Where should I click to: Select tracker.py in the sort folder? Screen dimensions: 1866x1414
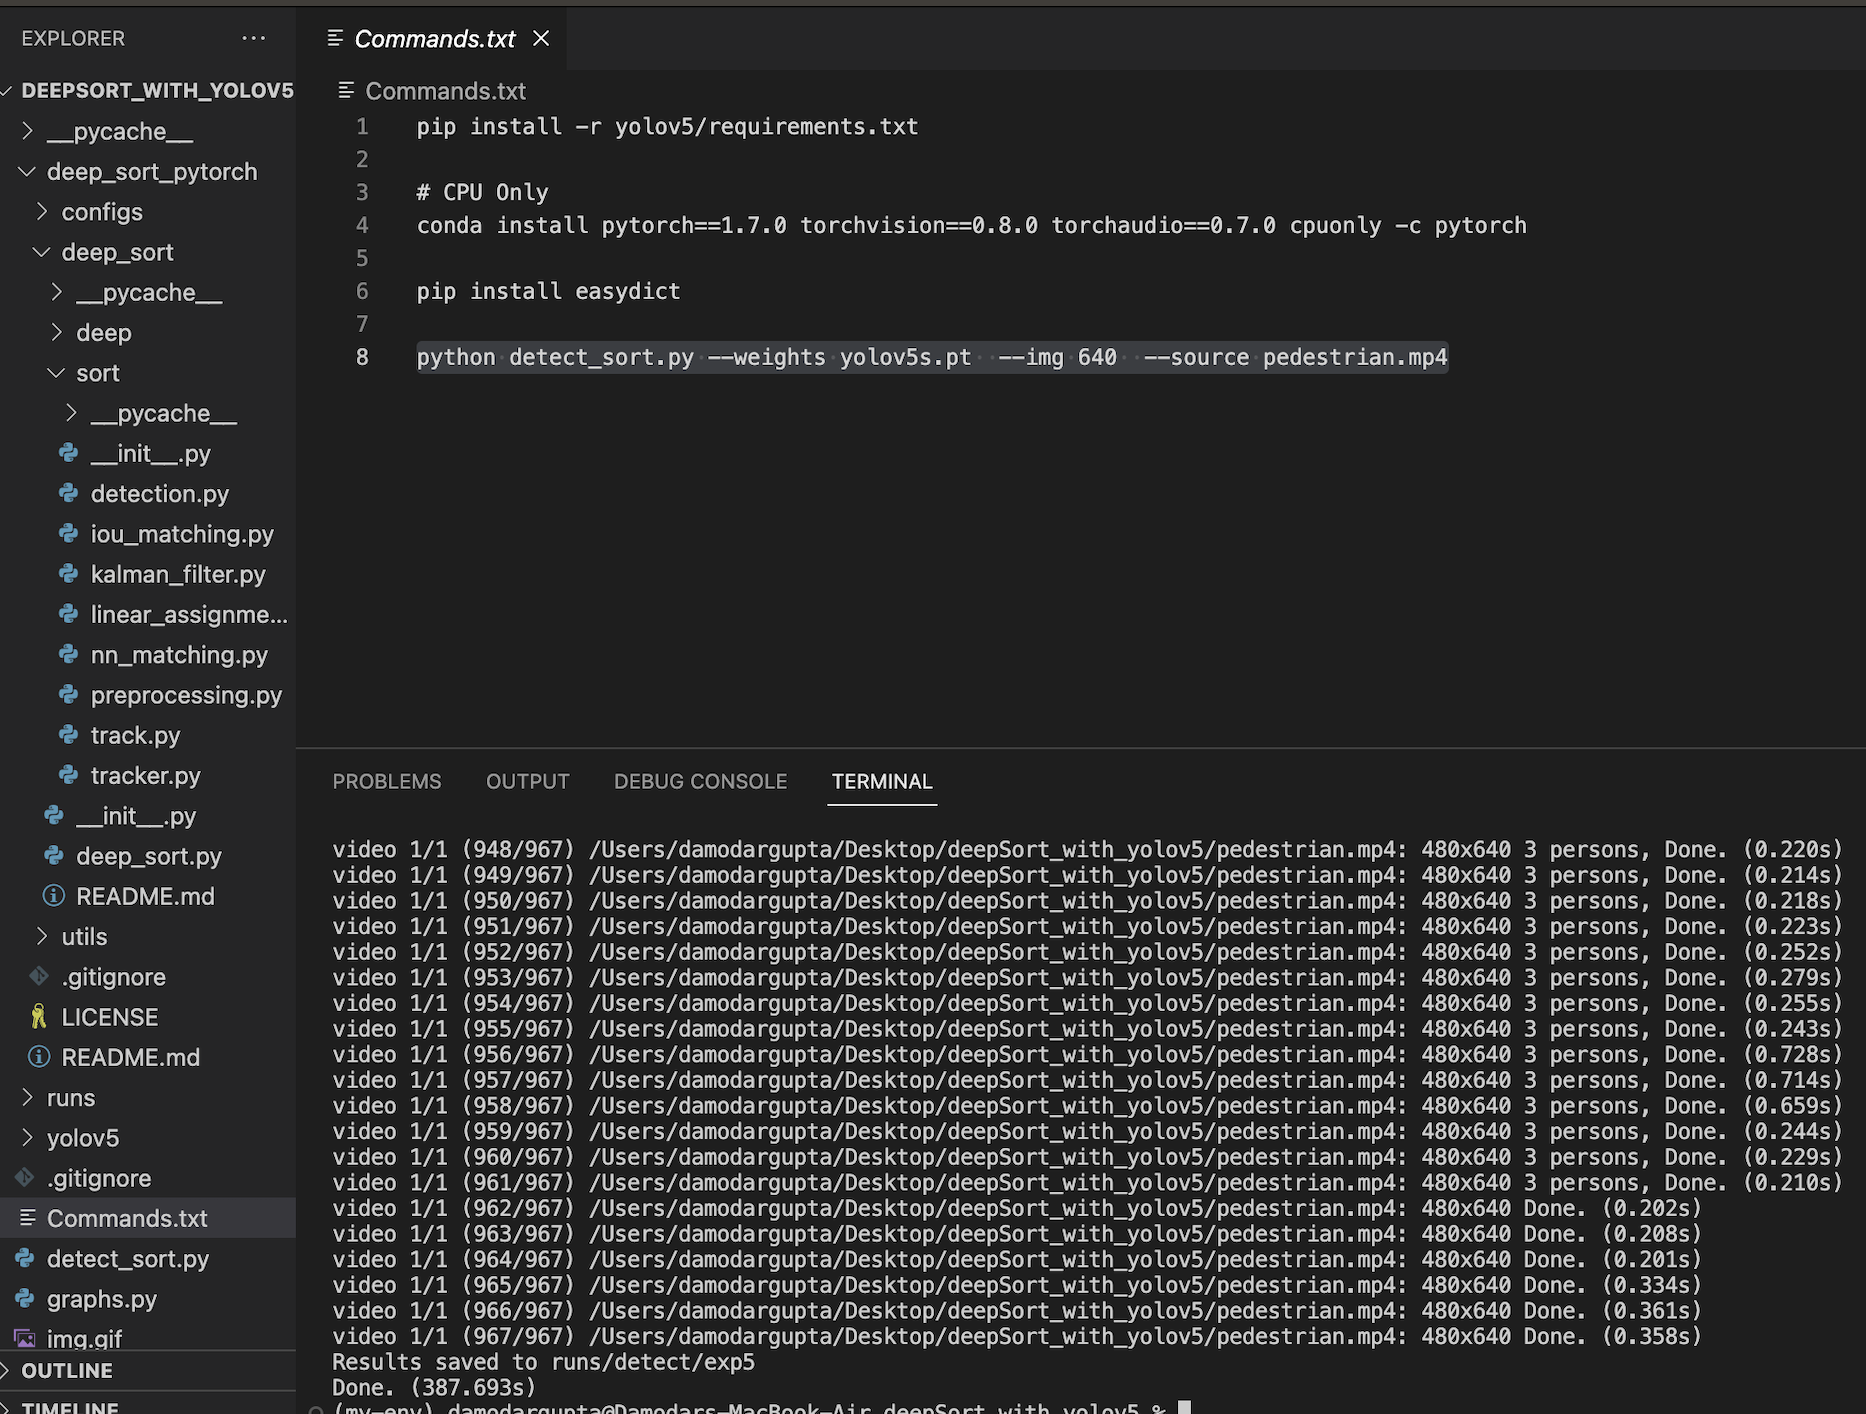tap(146, 775)
